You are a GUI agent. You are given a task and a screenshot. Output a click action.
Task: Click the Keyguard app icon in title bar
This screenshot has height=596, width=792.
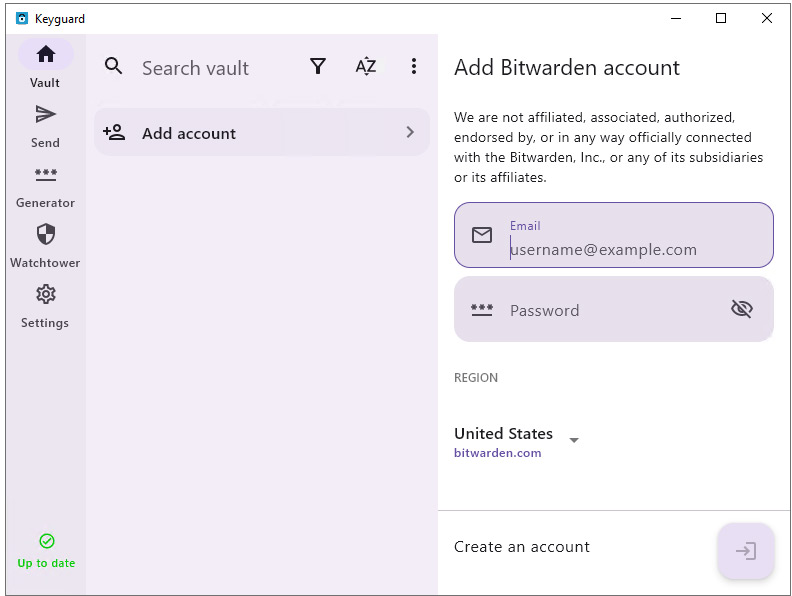(22, 19)
